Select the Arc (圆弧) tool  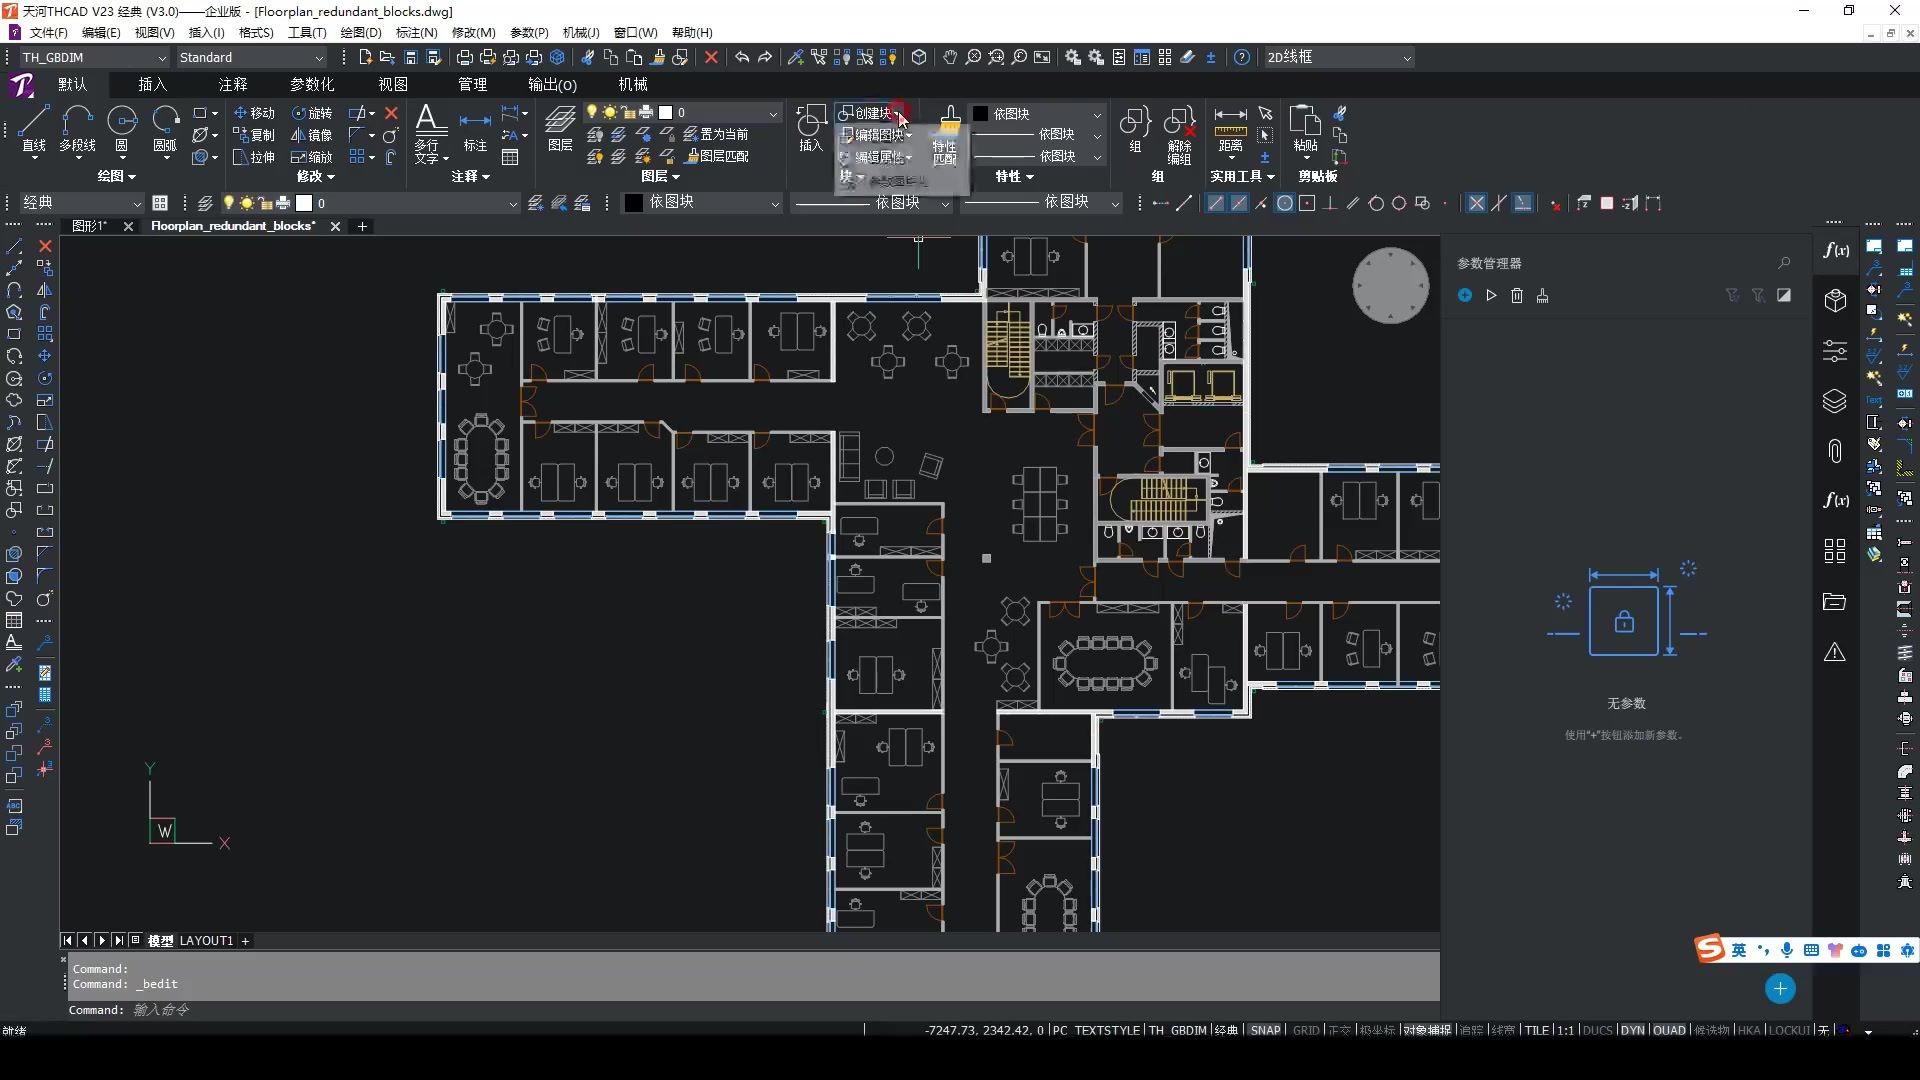point(165,128)
